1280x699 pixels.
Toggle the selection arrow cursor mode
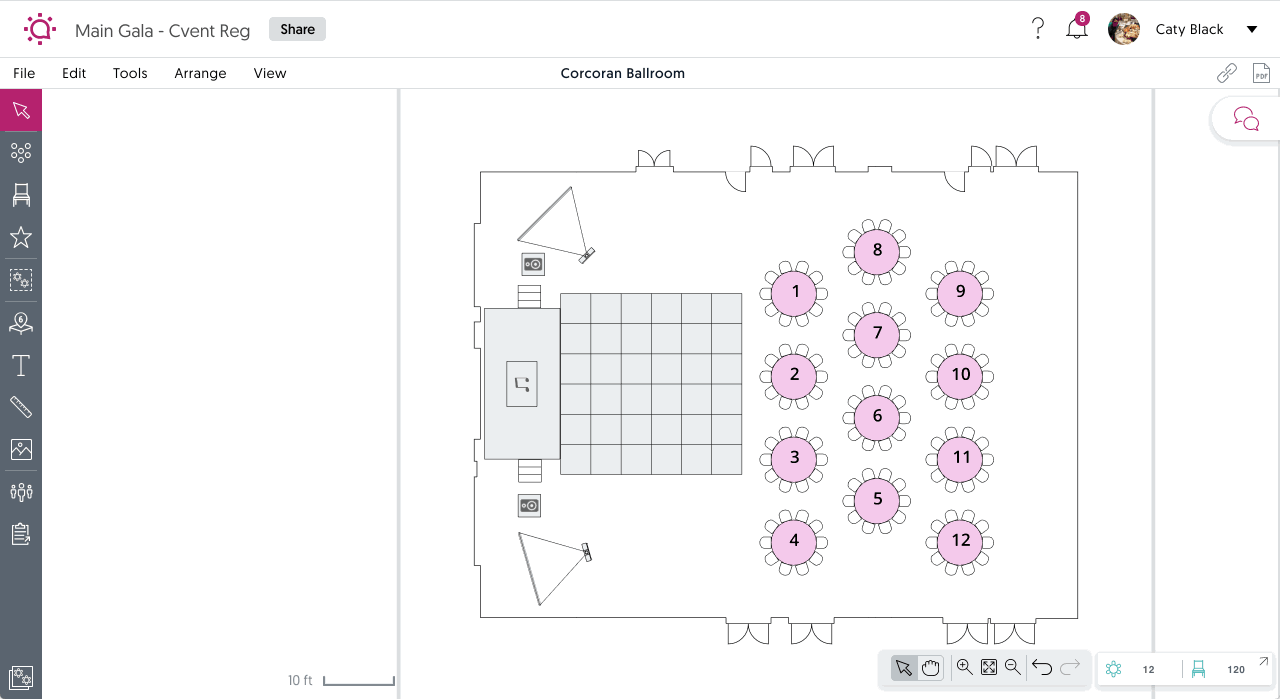coord(904,666)
